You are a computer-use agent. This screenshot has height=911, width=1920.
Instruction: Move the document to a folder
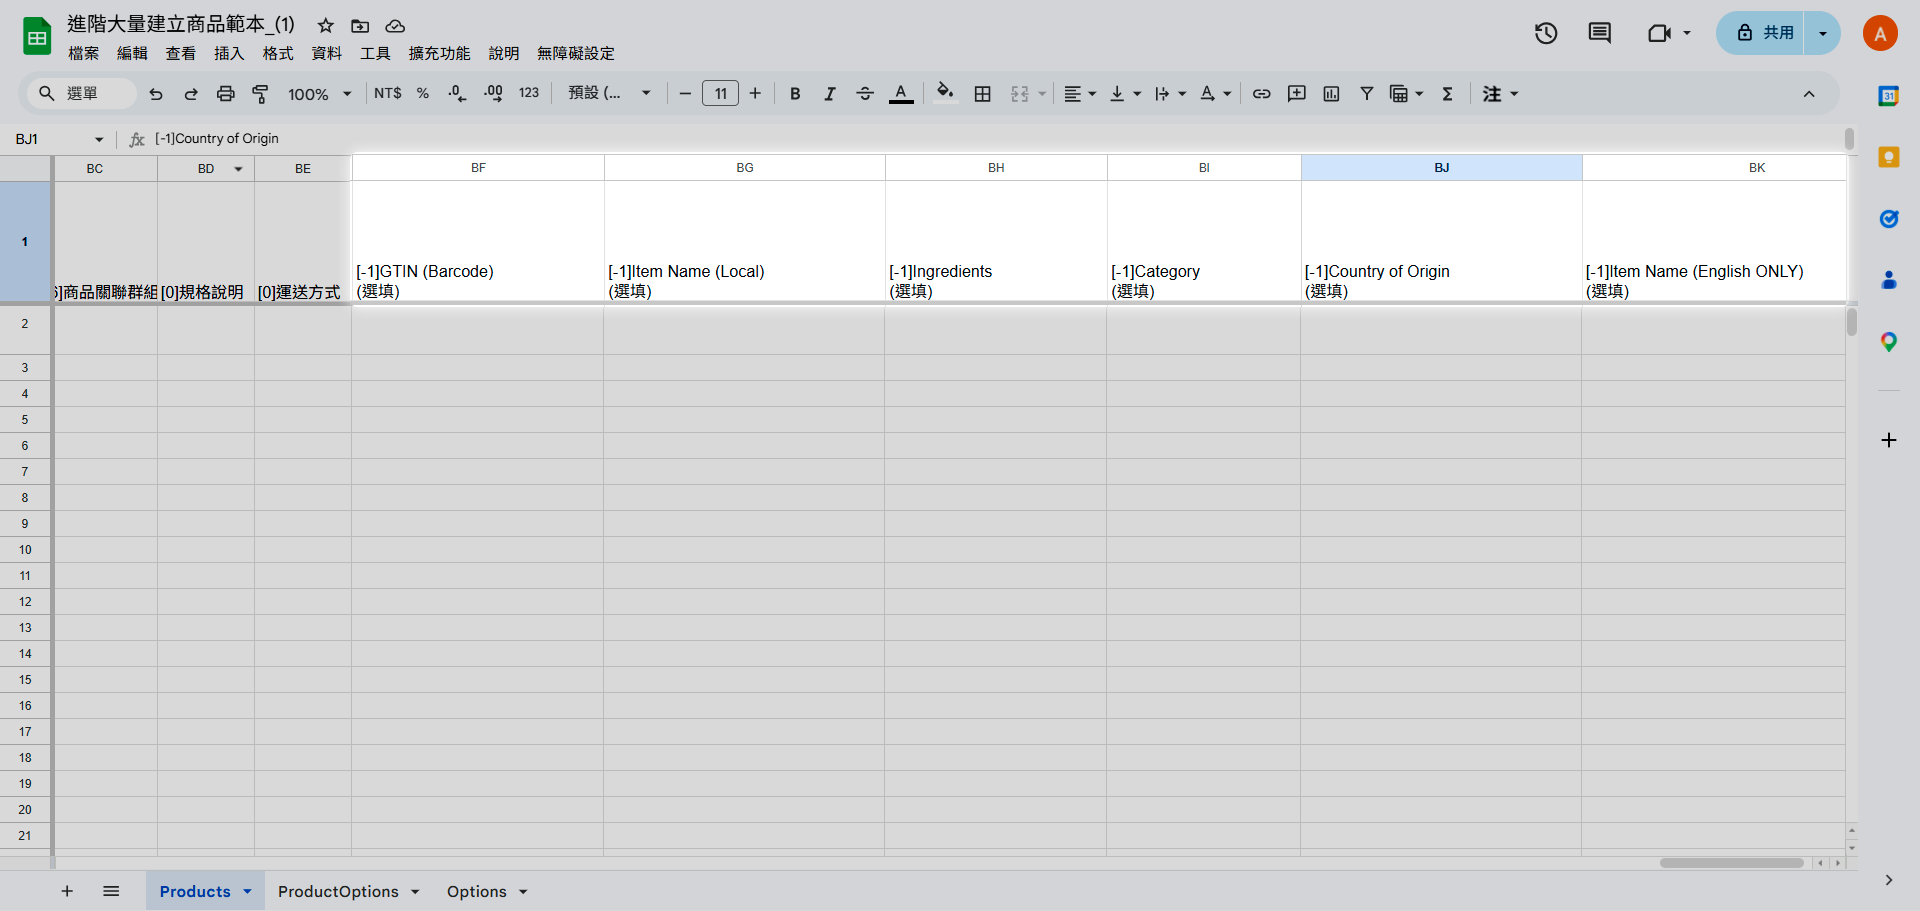pyautogui.click(x=360, y=26)
